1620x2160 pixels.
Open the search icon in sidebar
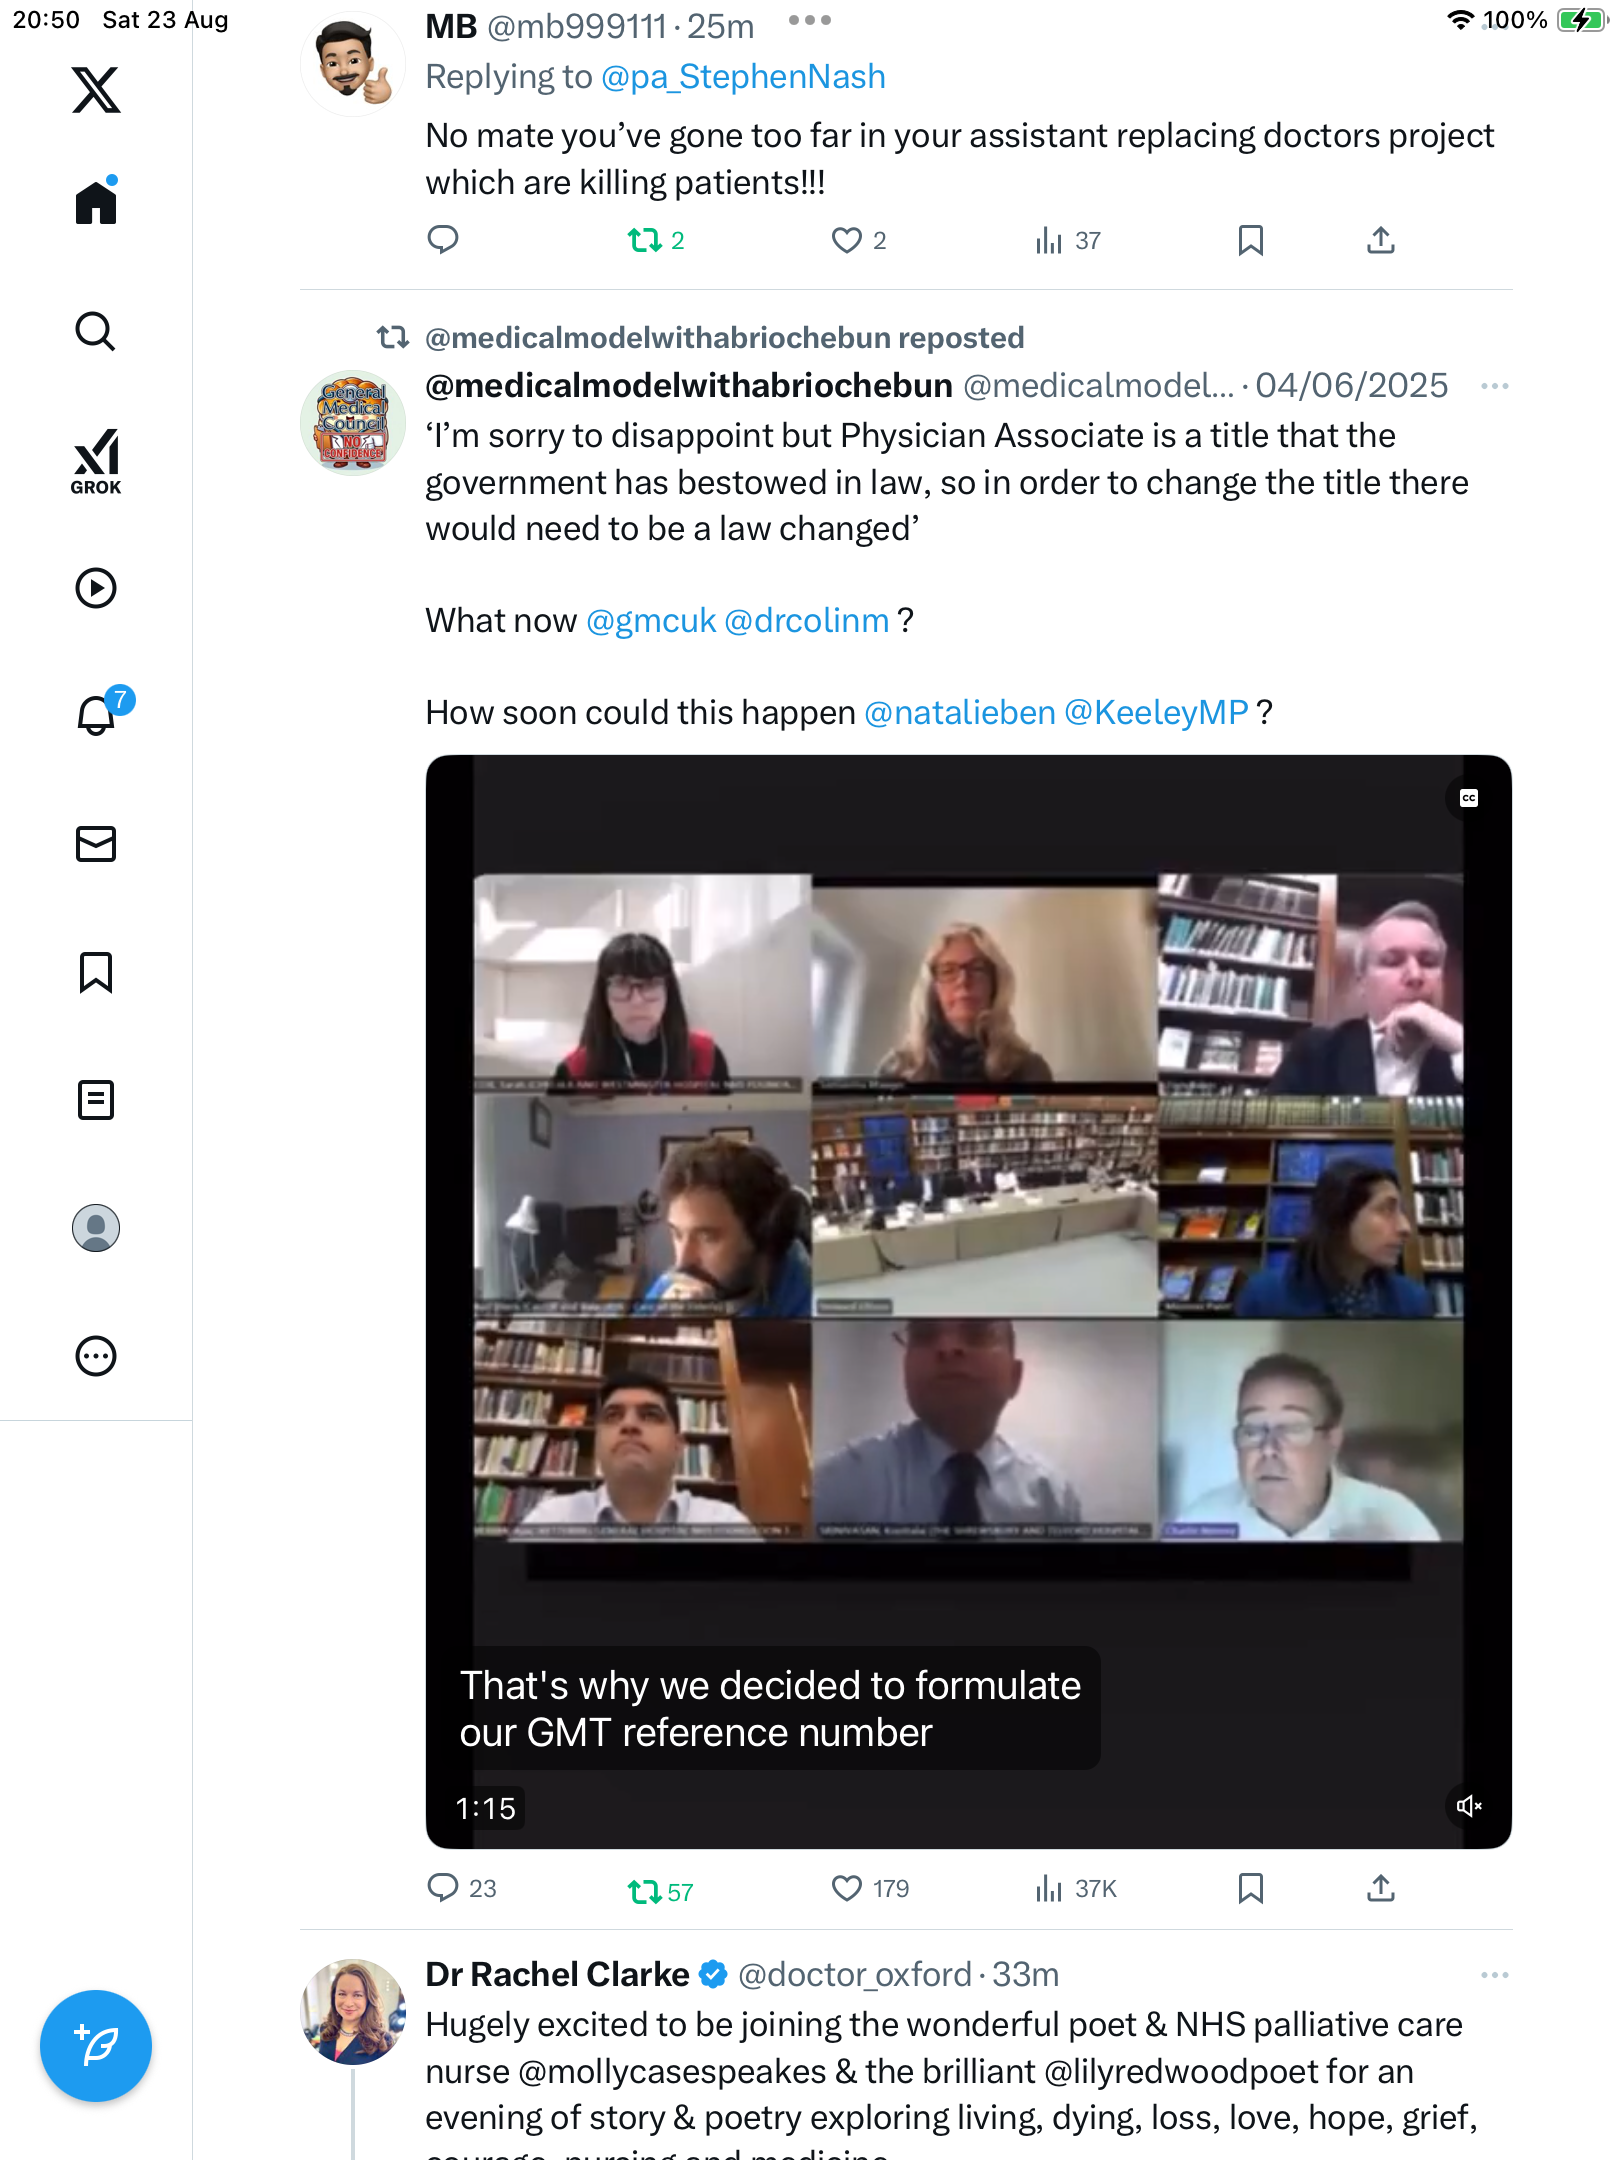click(x=96, y=331)
